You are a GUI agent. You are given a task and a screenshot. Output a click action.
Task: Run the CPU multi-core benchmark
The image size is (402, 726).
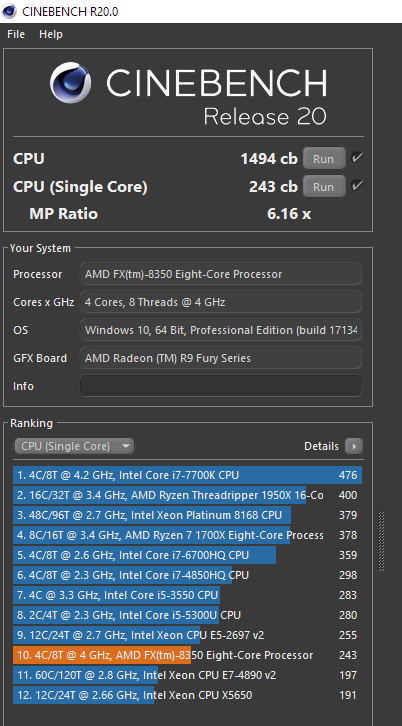click(x=324, y=159)
